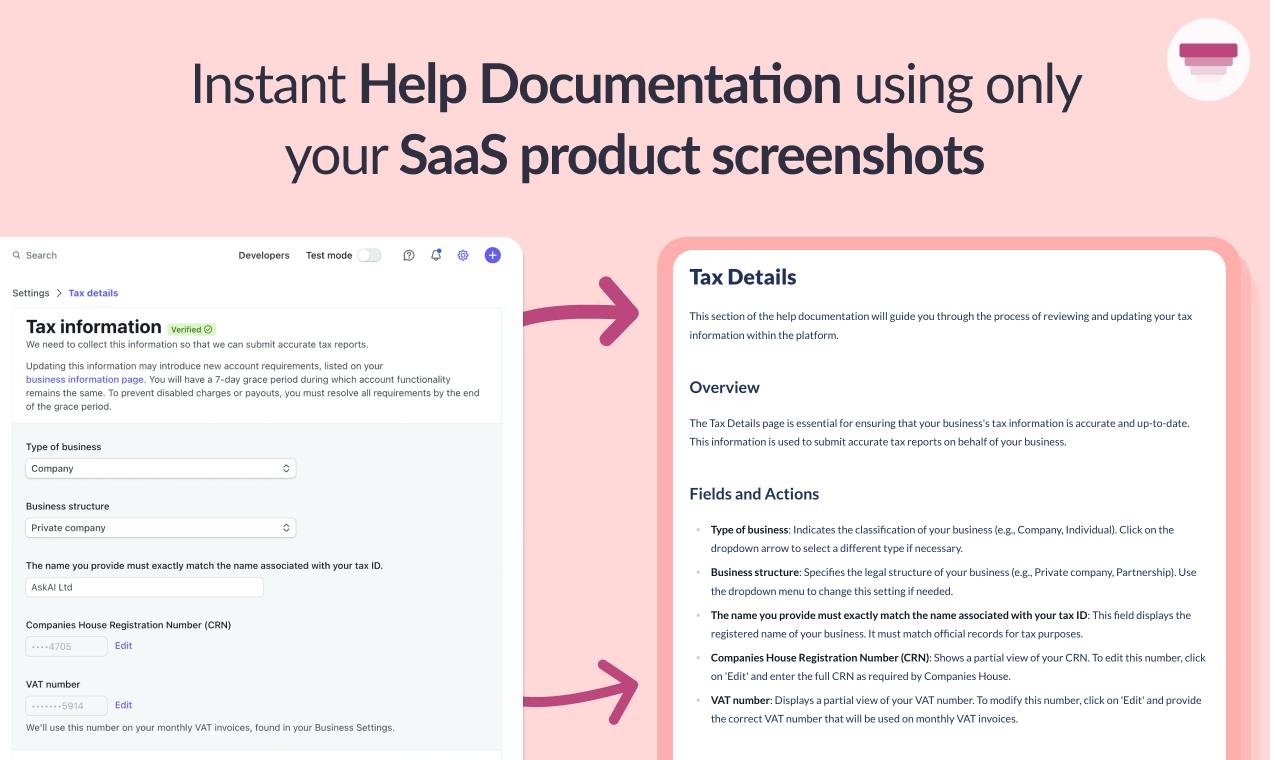Image resolution: width=1270 pixels, height=760 pixels.
Task: Open notifications from the bell icon
Action: [435, 255]
